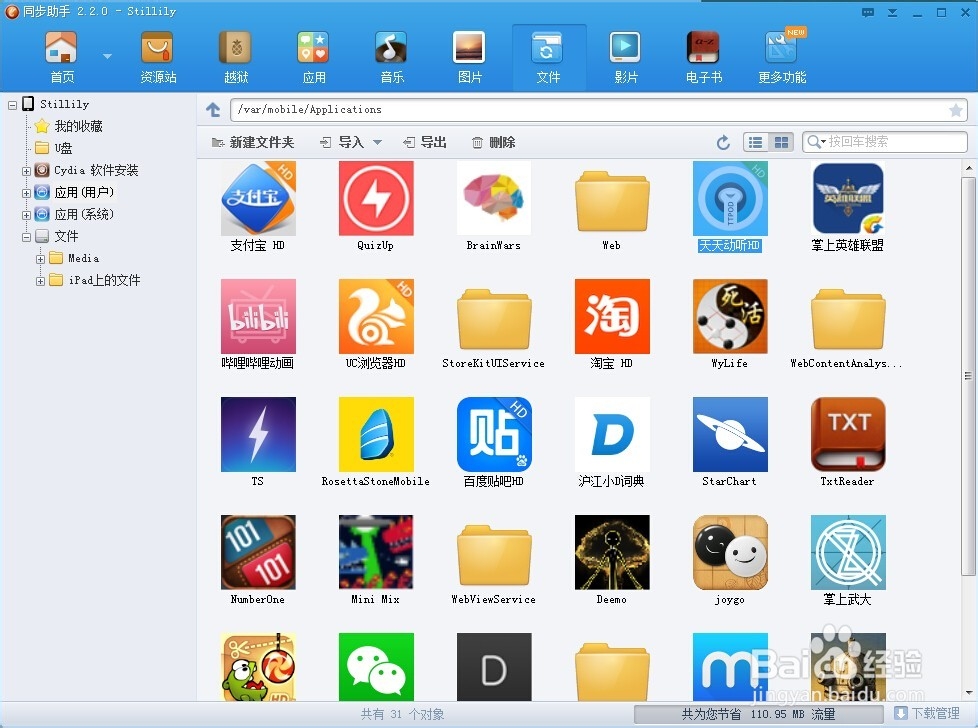The height and width of the screenshot is (728, 978).
Task: Click 新建文件夹 new folder button
Action: pyautogui.click(x=253, y=142)
